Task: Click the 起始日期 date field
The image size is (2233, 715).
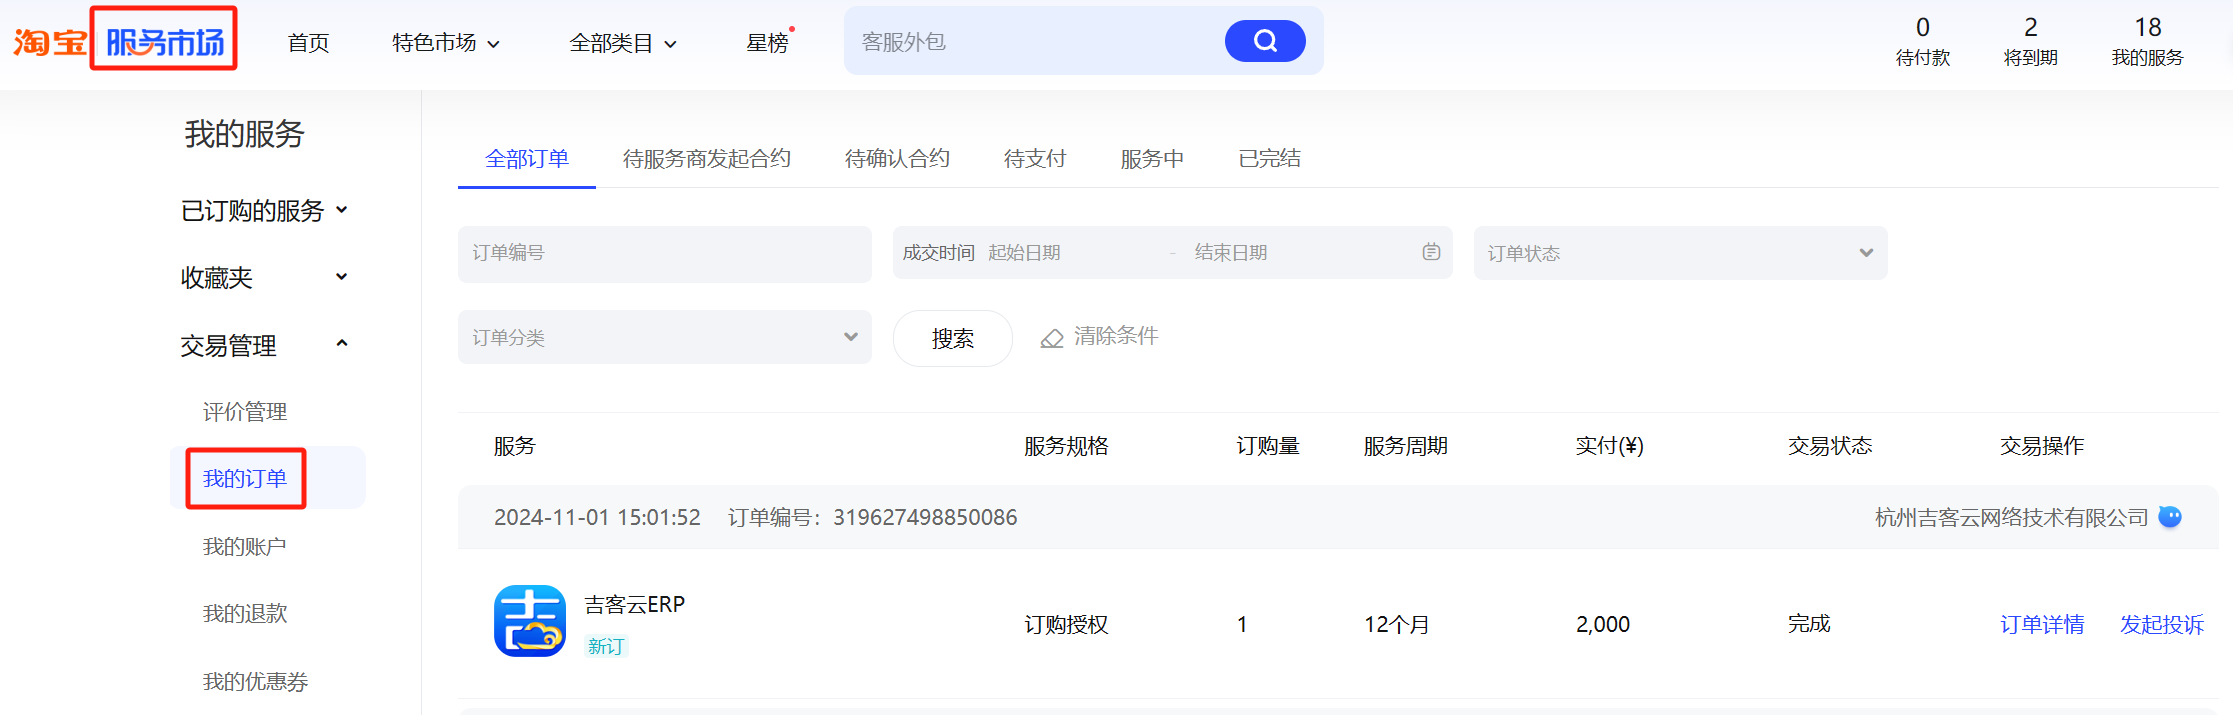Action: [x=1070, y=253]
